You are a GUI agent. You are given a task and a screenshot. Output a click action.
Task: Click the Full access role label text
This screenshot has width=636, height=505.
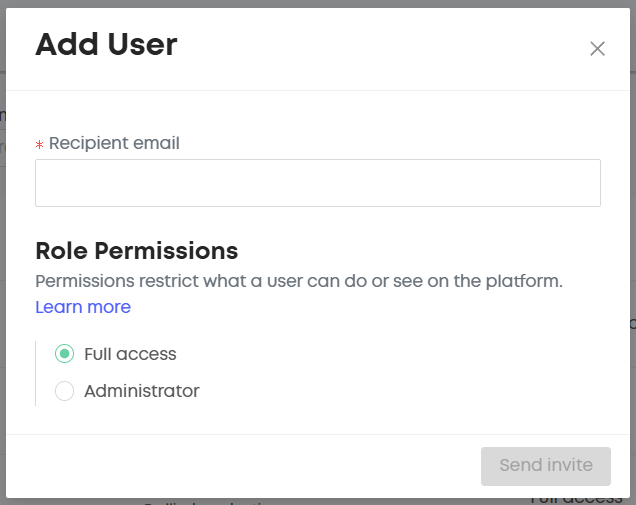coord(130,354)
